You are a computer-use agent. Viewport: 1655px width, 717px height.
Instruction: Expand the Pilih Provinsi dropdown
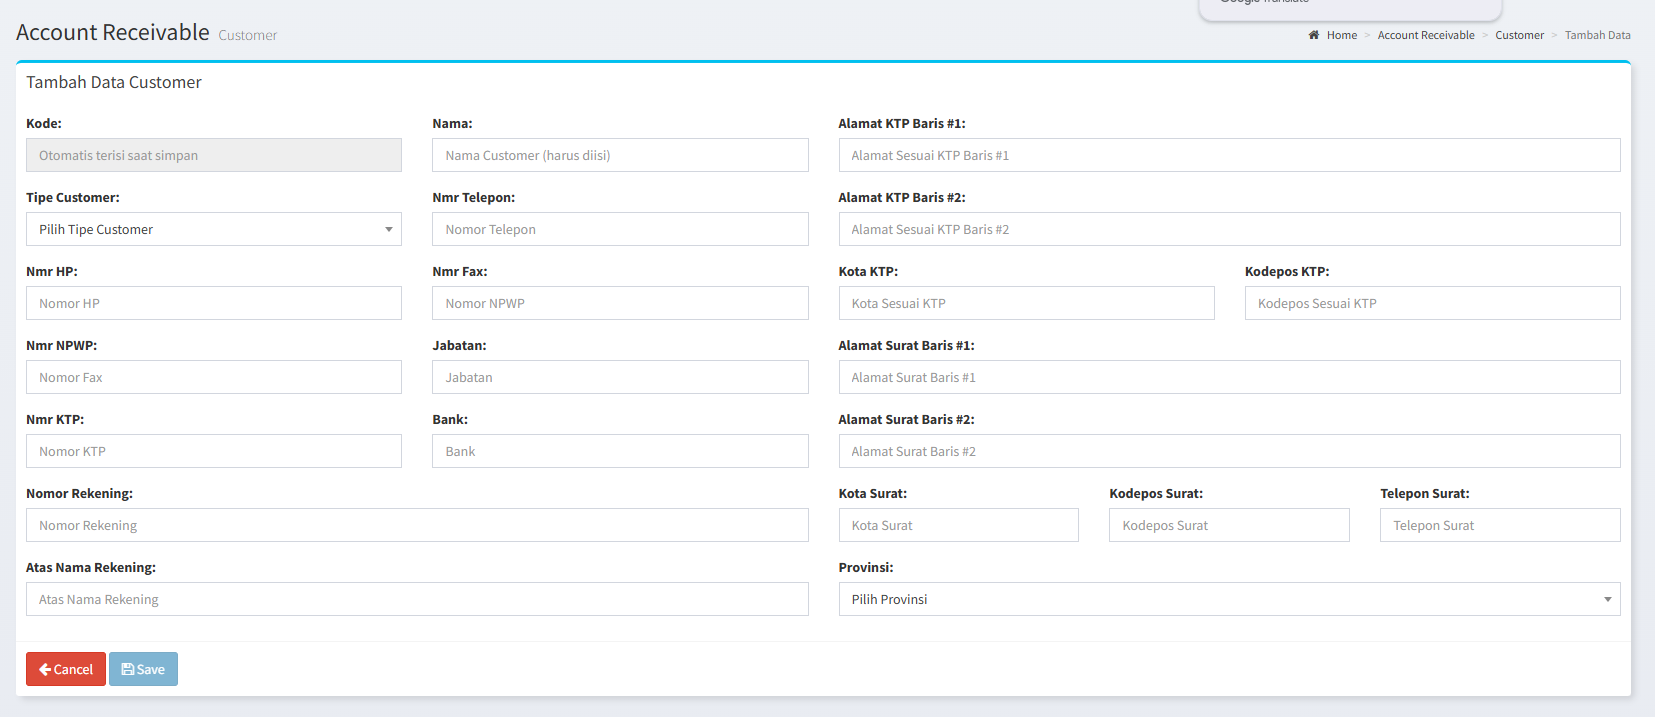coord(1228,599)
